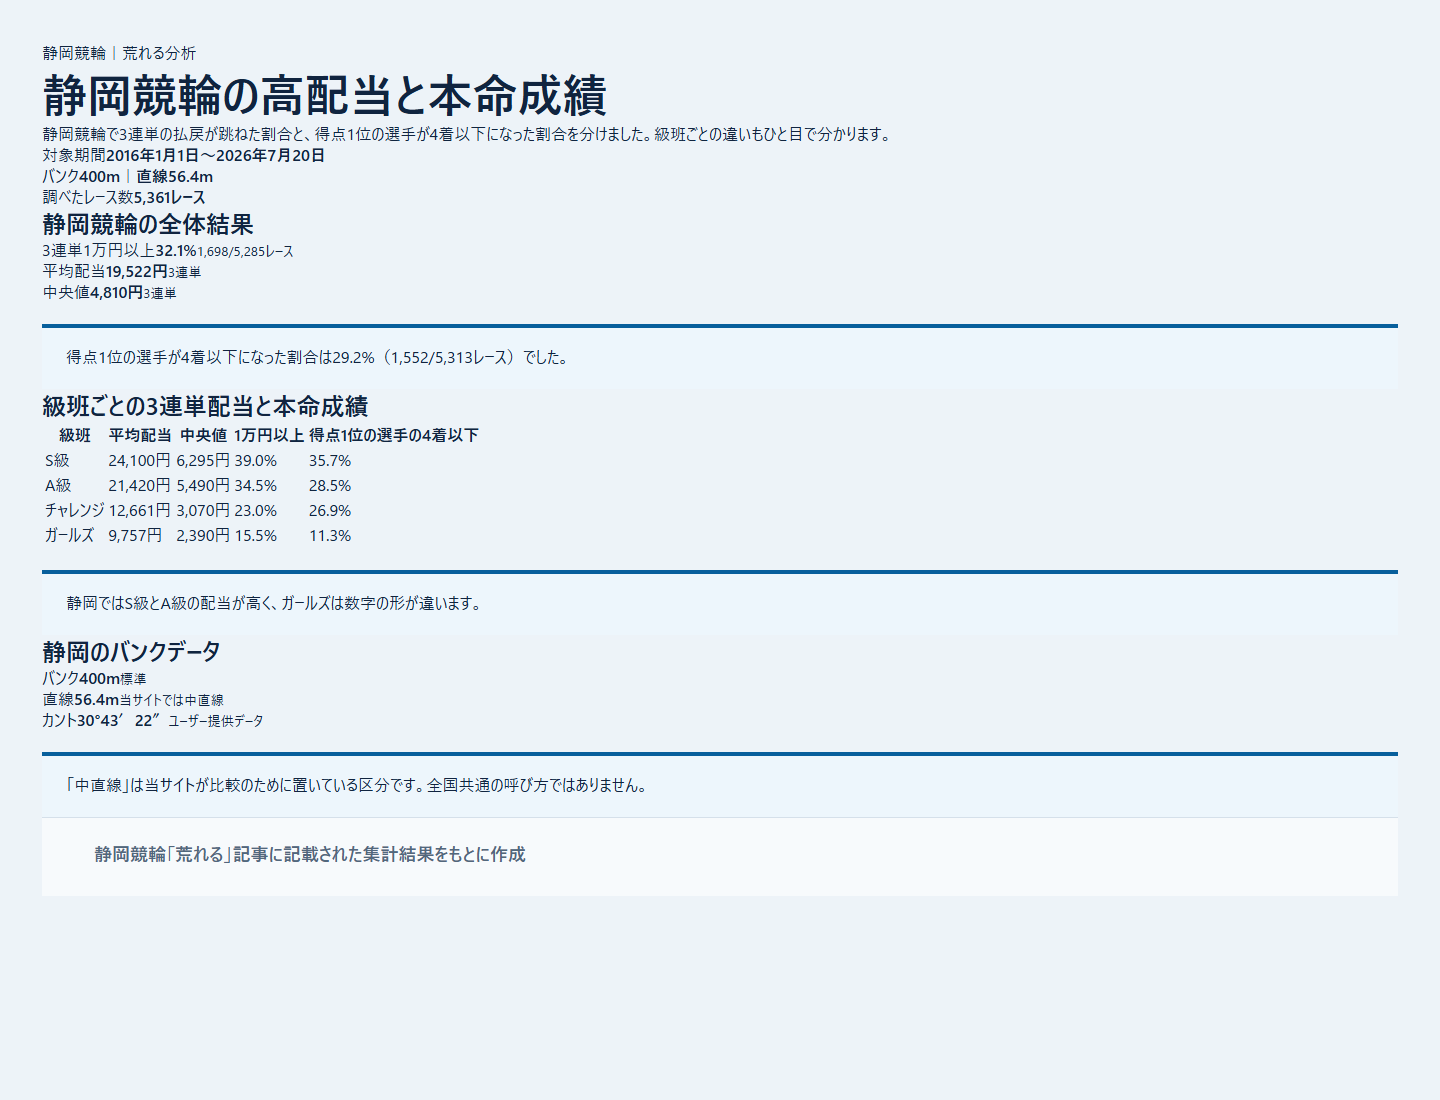Click the S級 median 6,295円
The width and height of the screenshot is (1440, 1100).
pos(203,461)
